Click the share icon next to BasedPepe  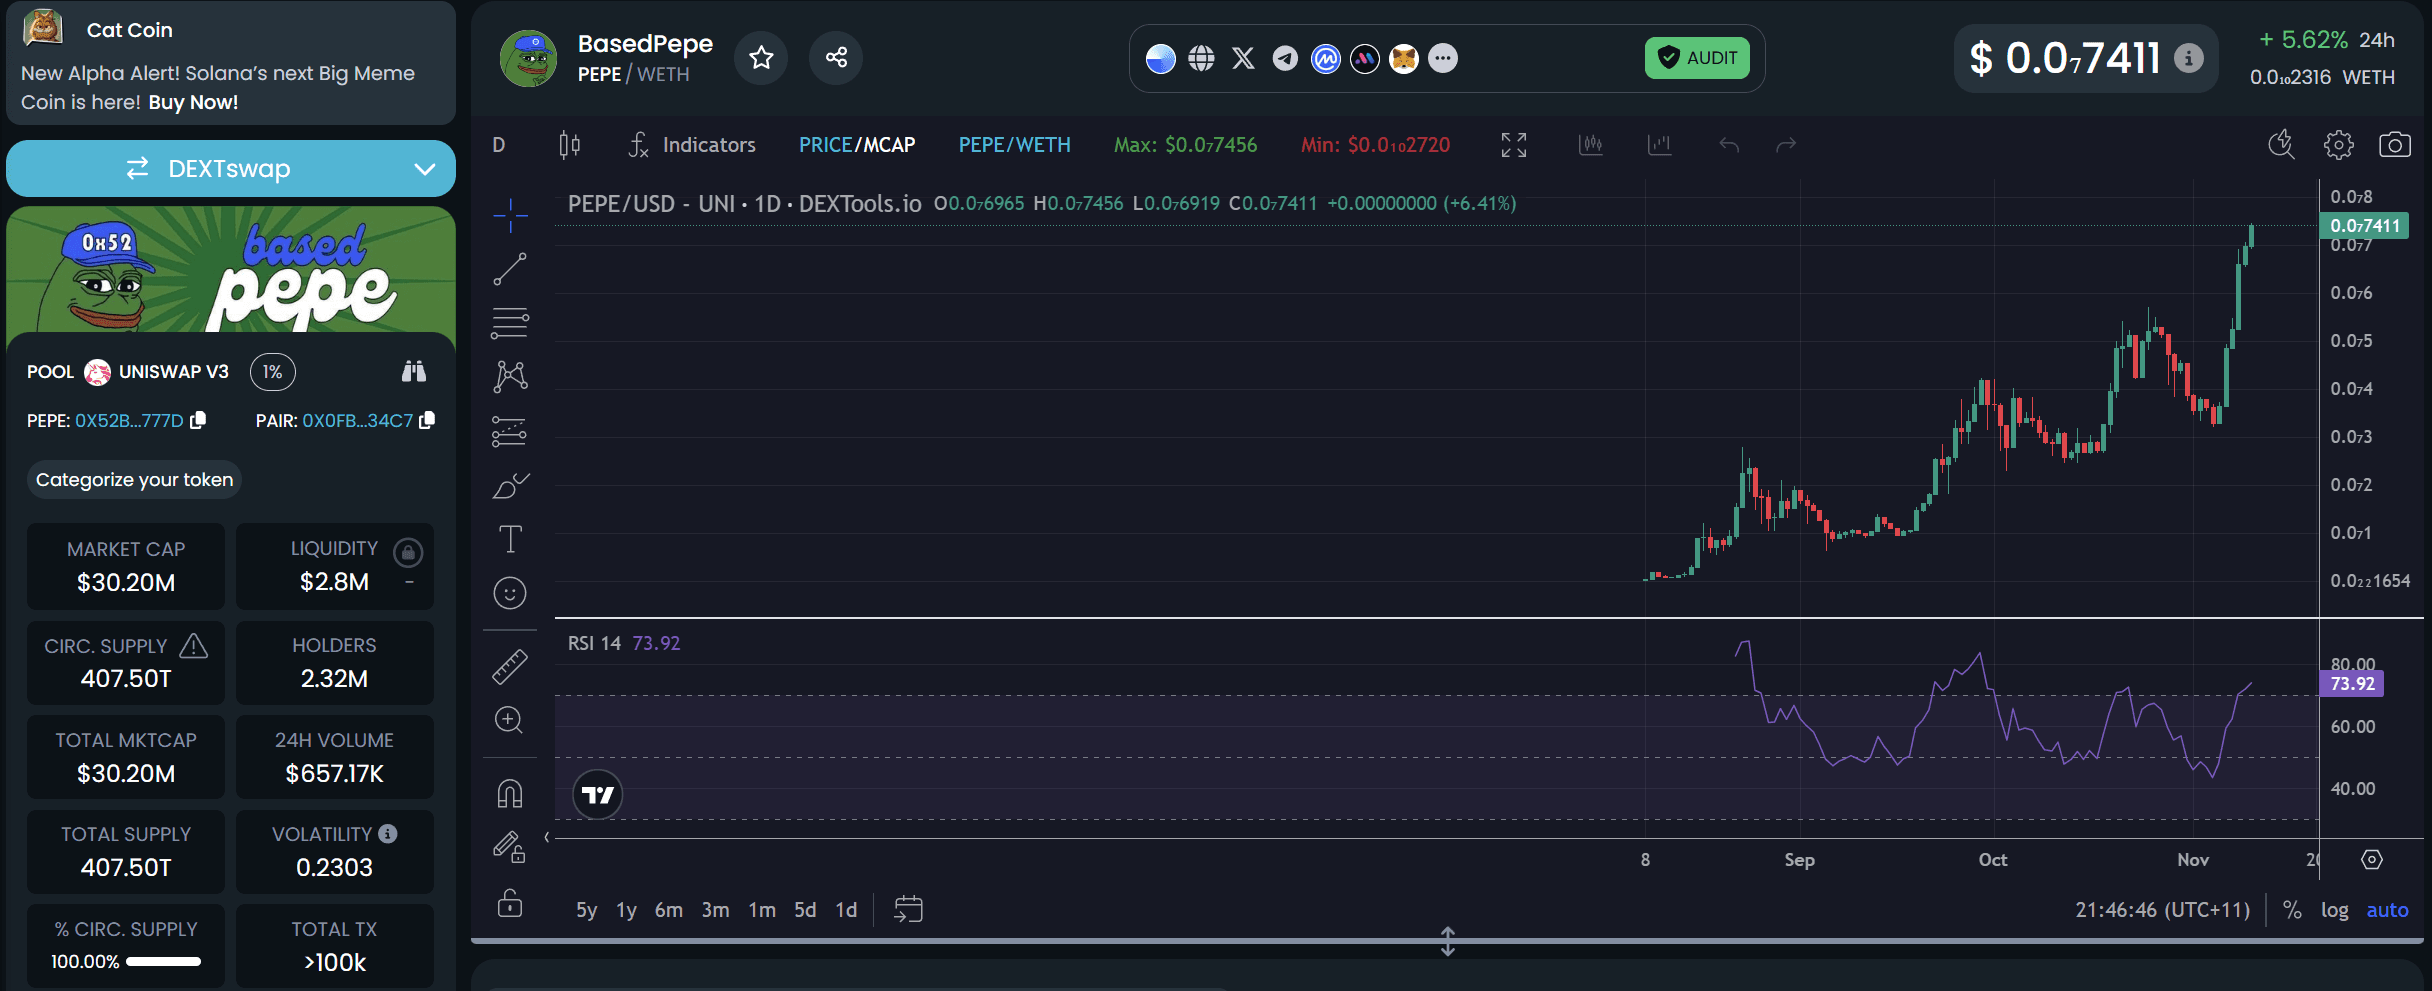coord(836,58)
